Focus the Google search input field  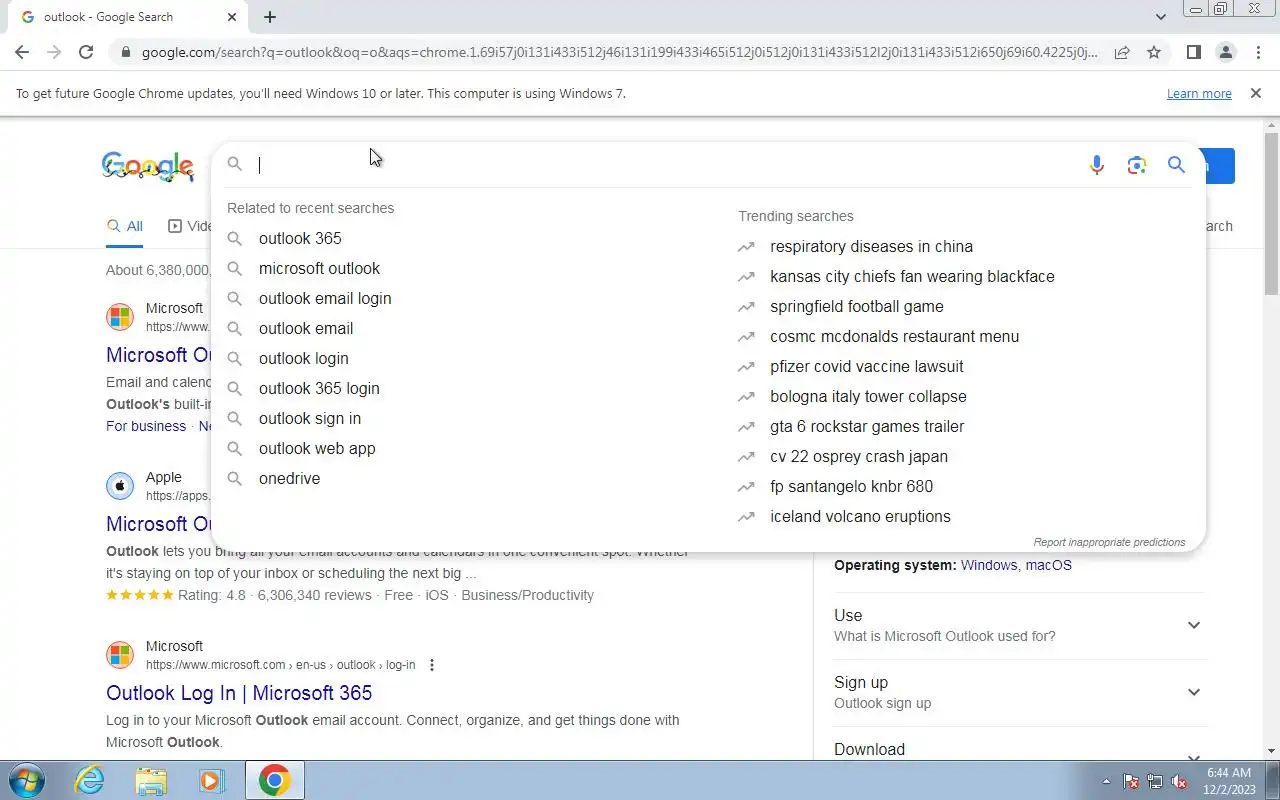coord(665,165)
